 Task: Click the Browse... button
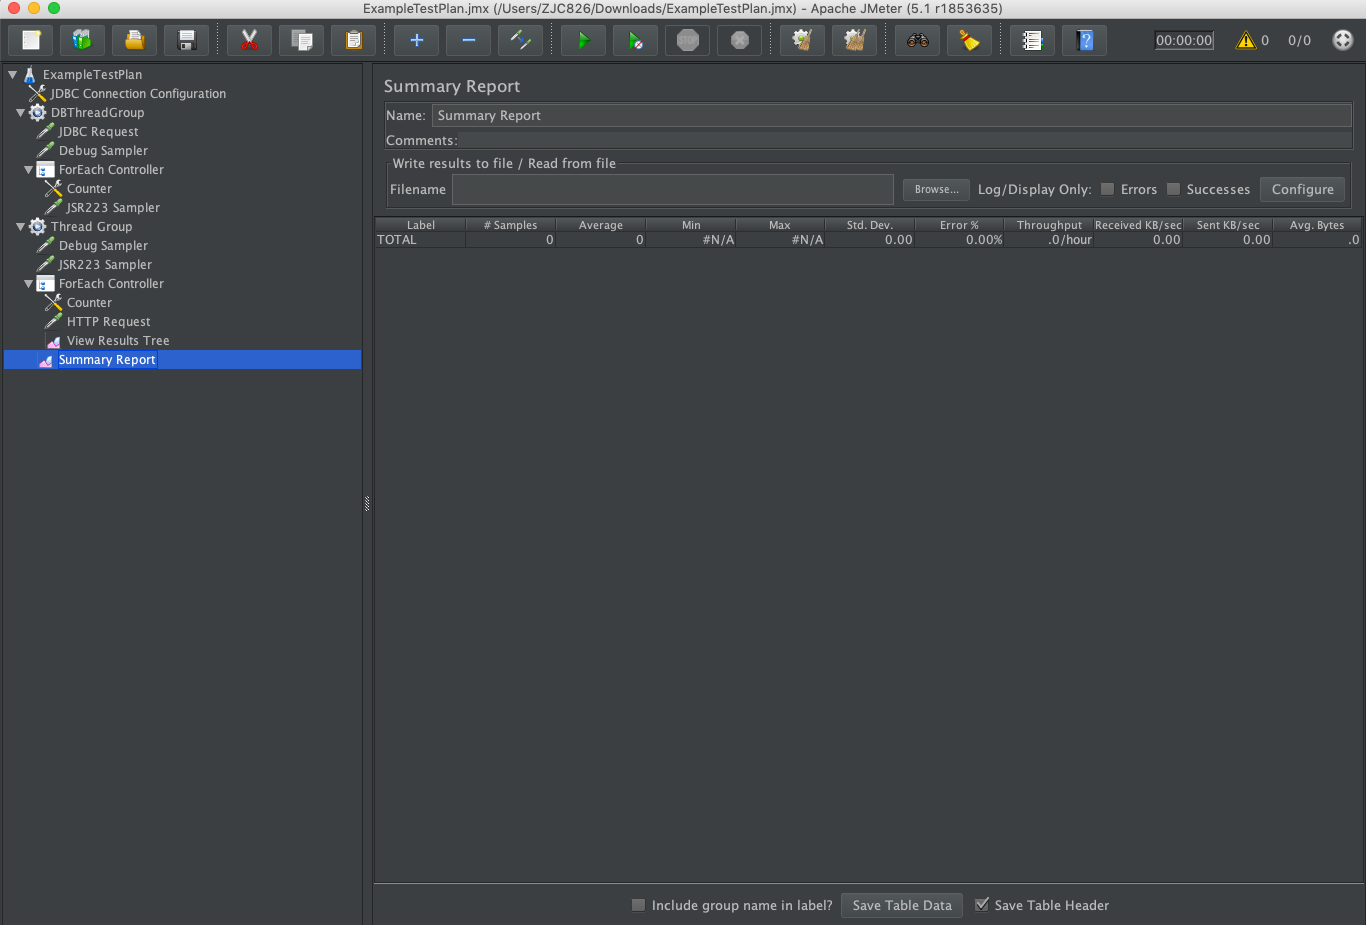pyautogui.click(x=936, y=189)
